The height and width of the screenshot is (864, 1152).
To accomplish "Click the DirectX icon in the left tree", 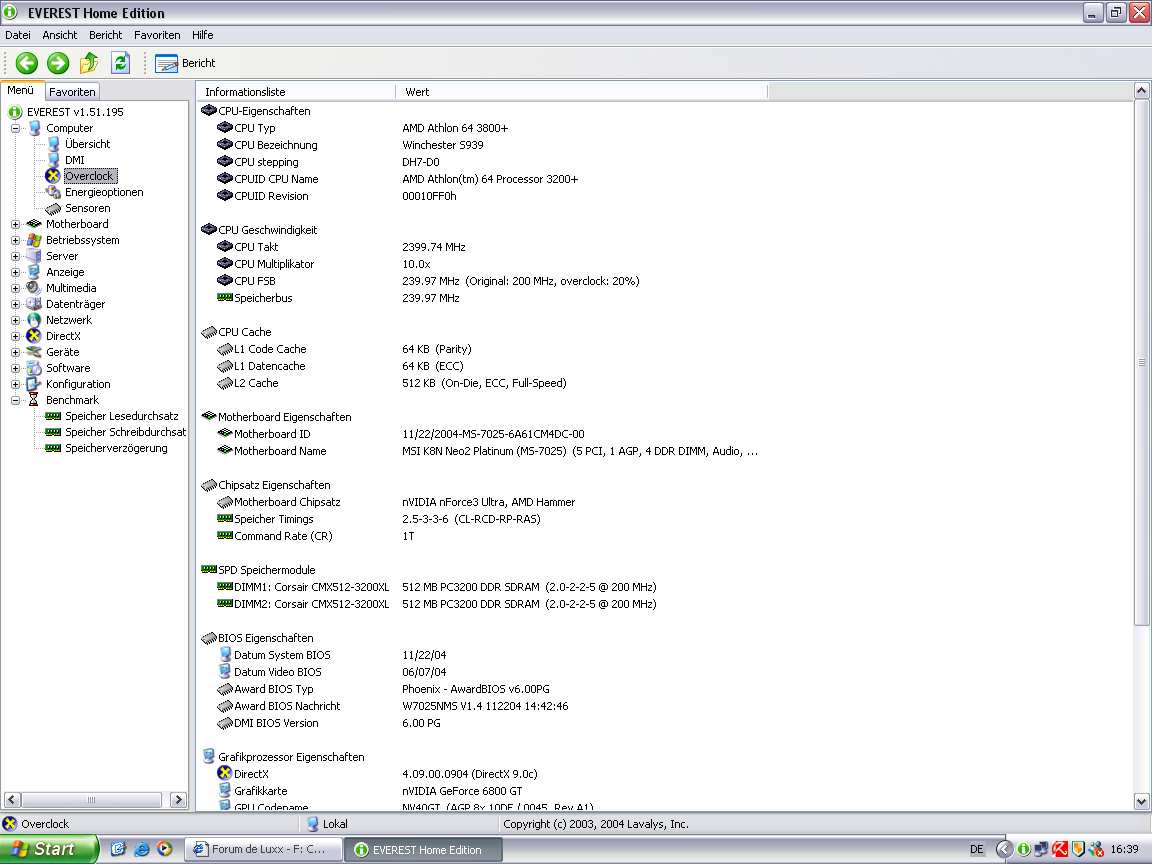I will 34,336.
